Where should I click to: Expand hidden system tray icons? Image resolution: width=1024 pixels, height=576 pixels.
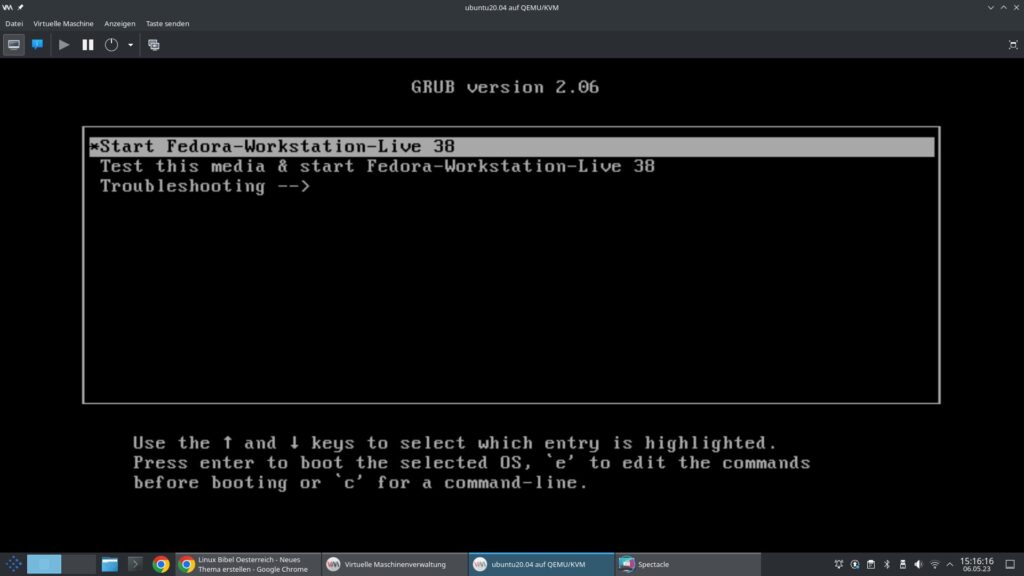950,564
